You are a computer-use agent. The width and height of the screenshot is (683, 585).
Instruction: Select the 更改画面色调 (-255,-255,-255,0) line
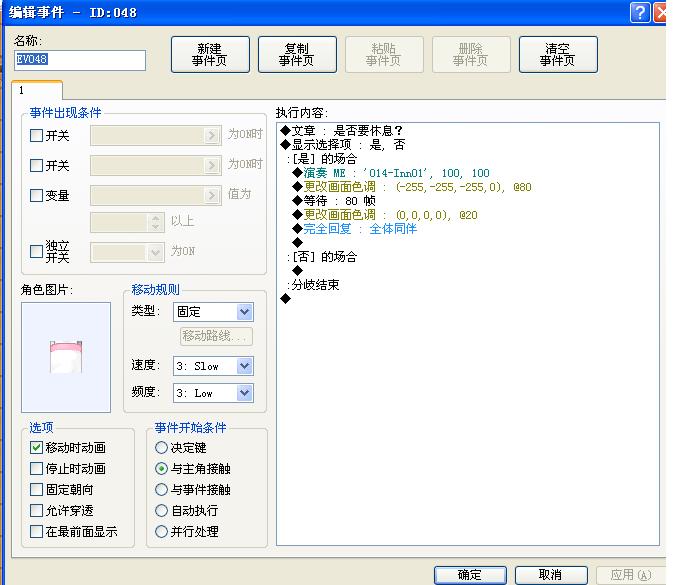412,187
